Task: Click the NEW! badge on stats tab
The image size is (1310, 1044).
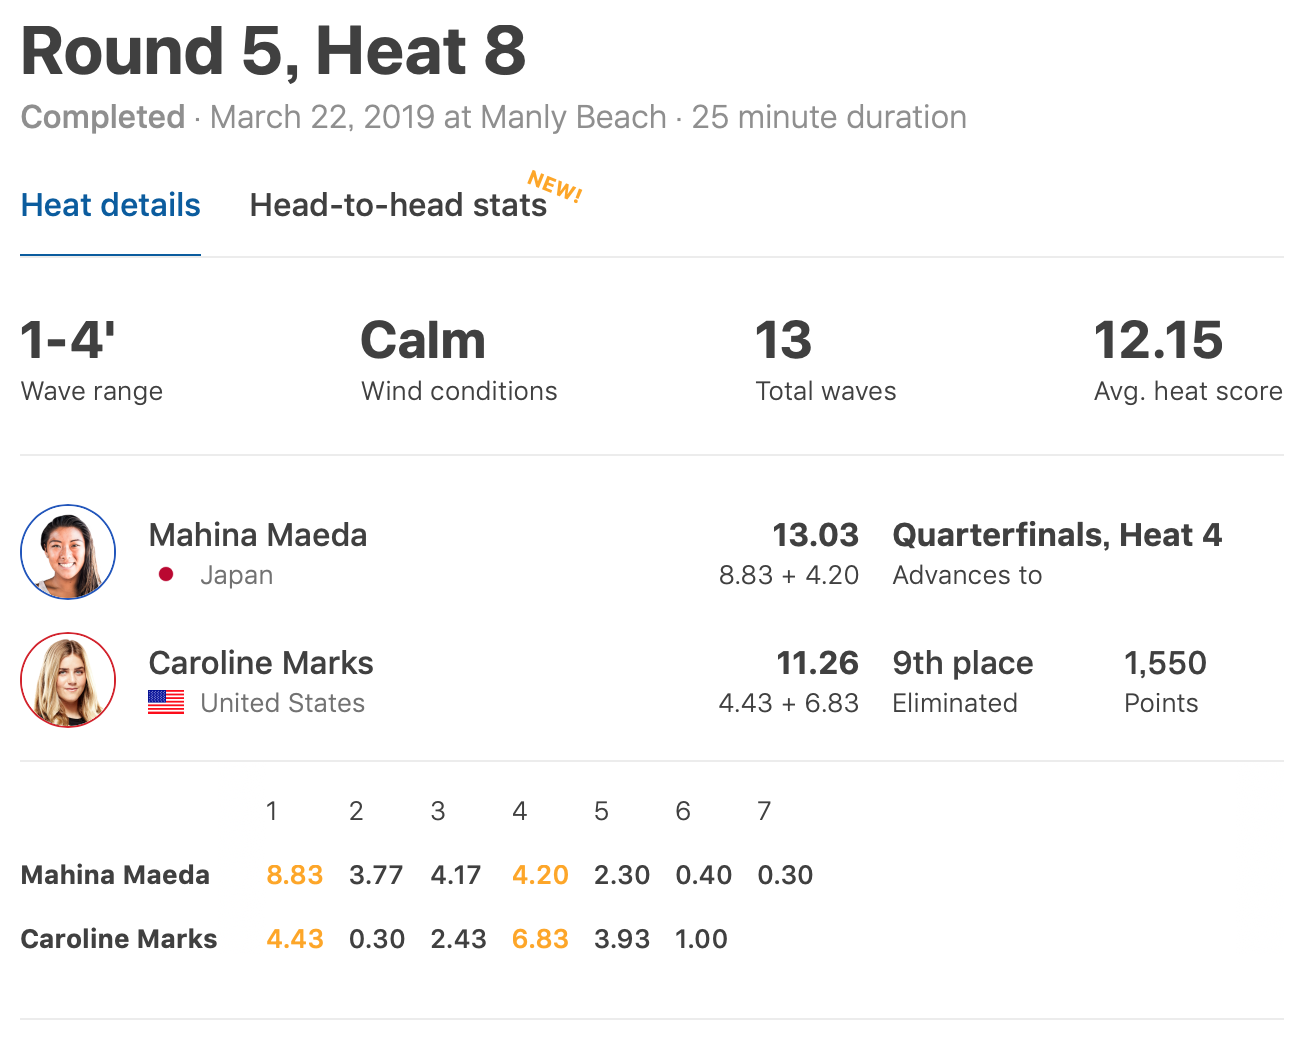Action: click(x=555, y=186)
